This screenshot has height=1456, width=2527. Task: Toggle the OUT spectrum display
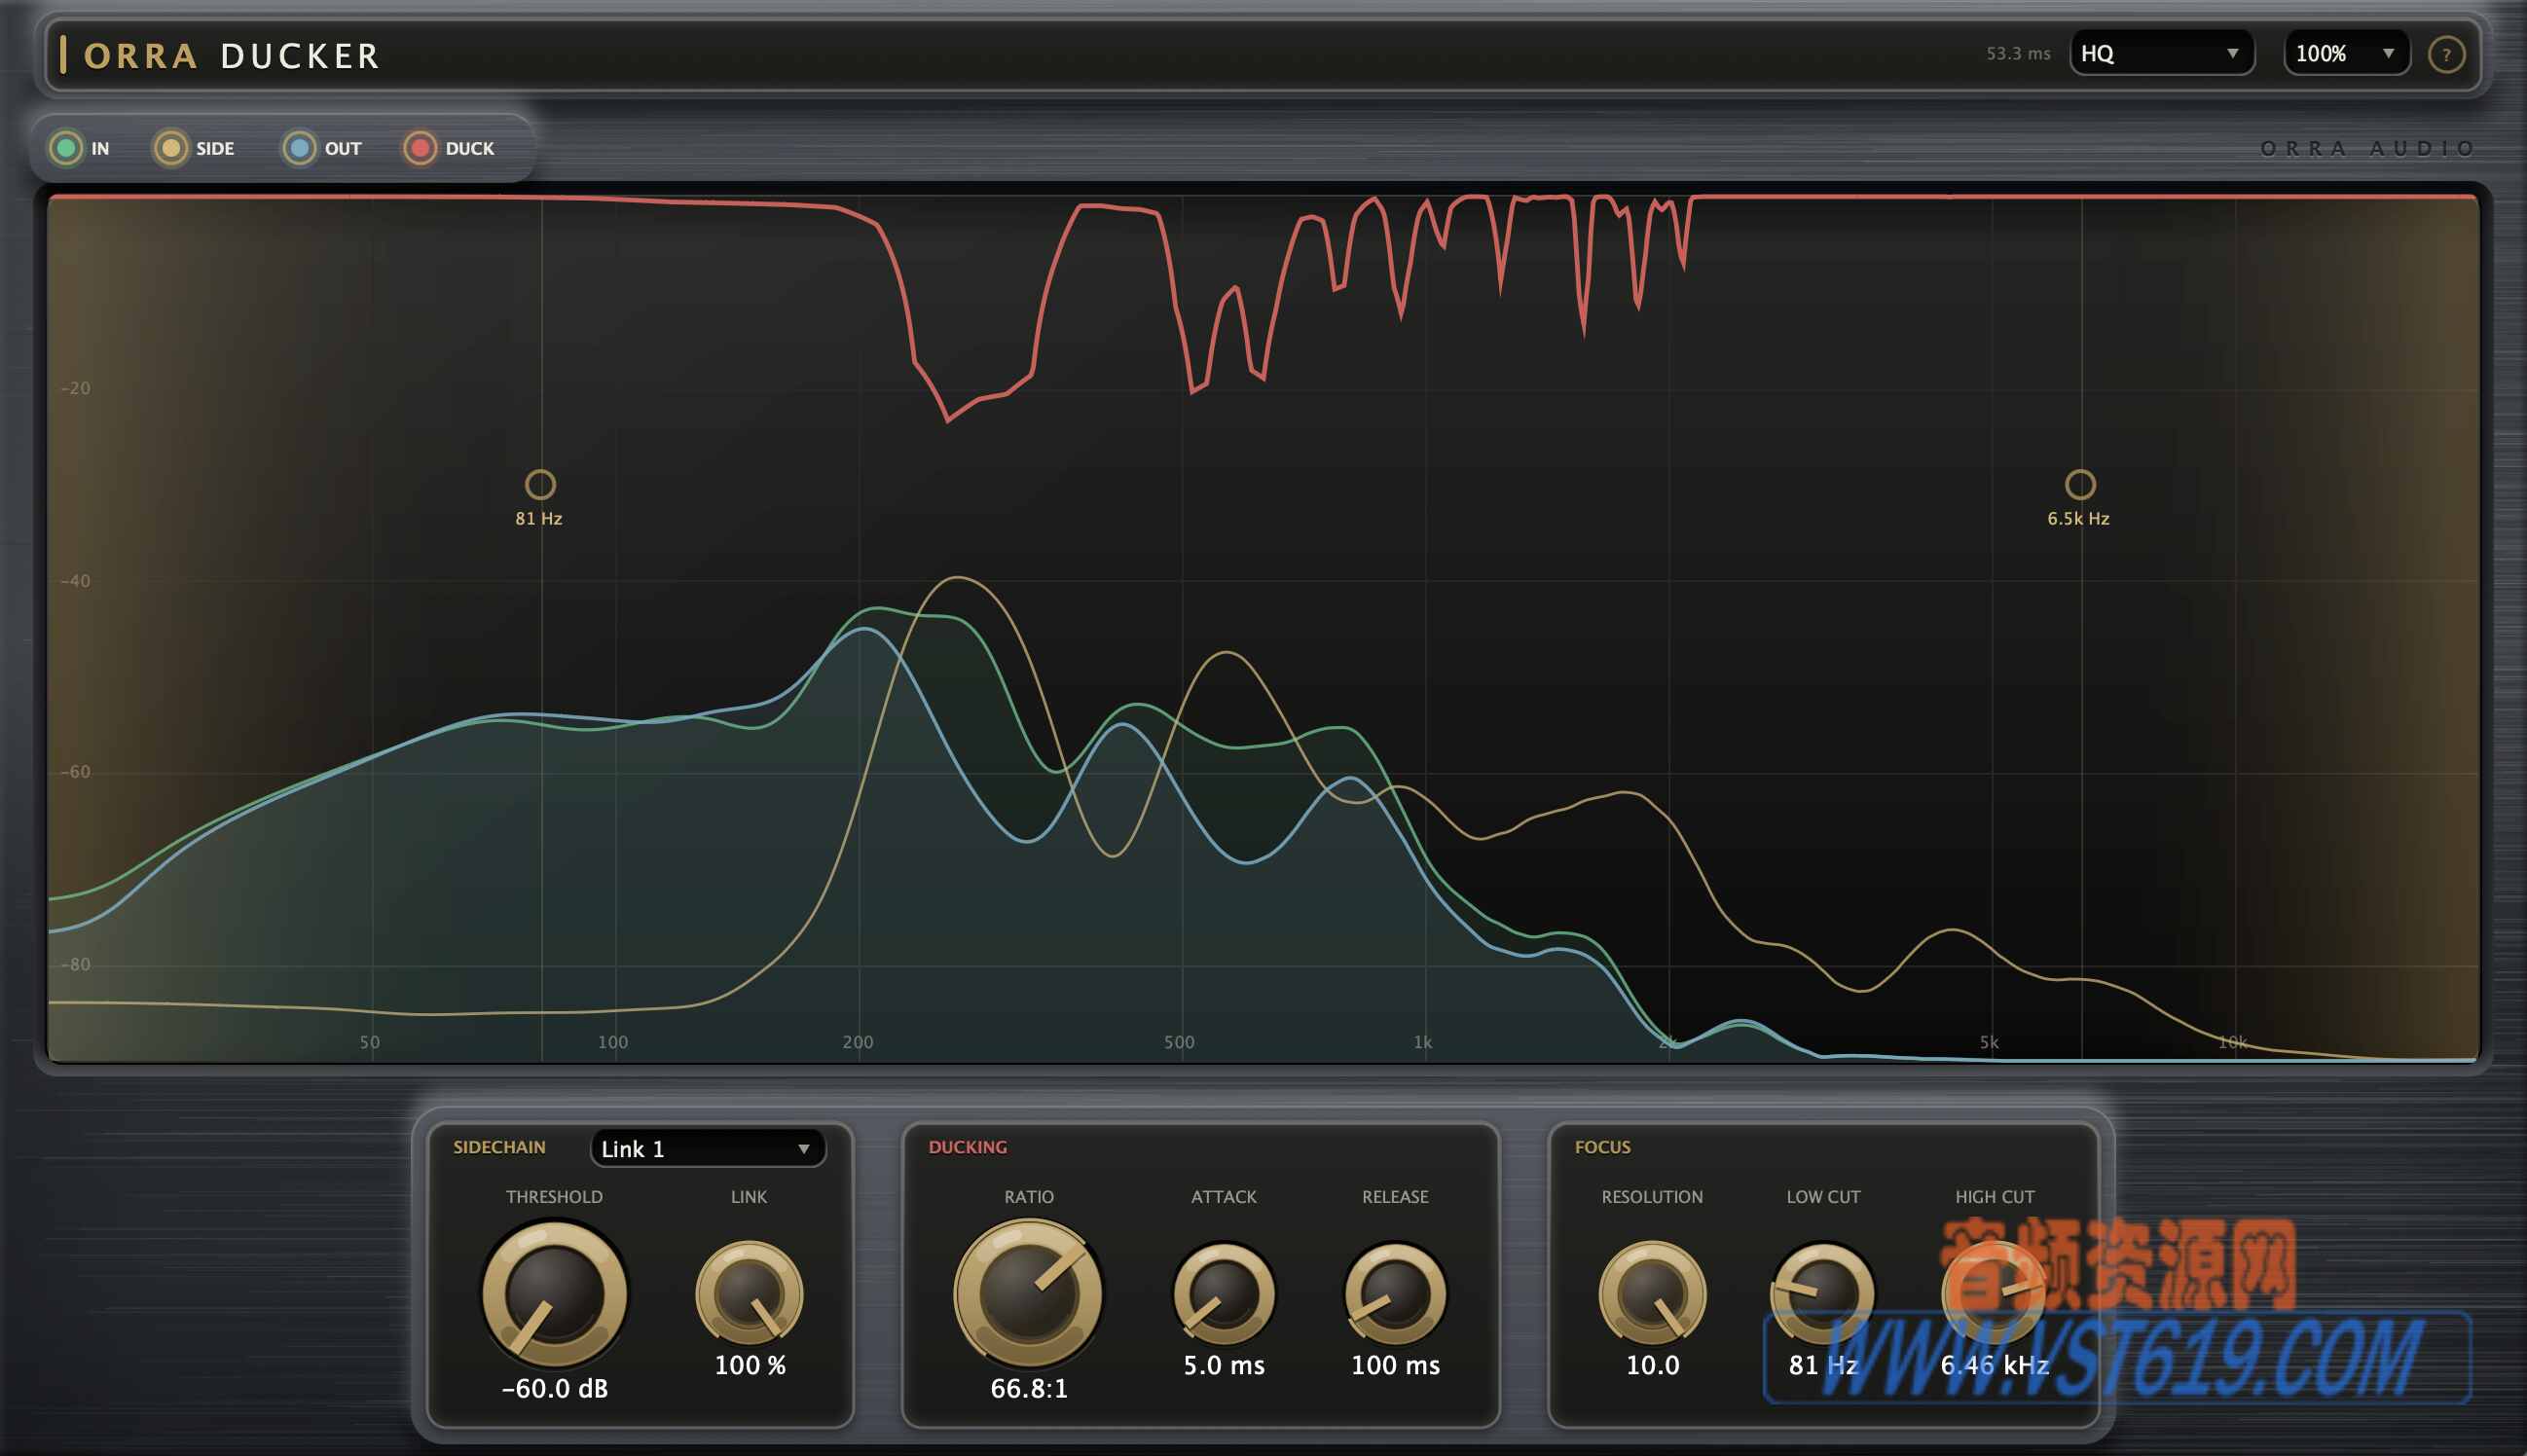coord(299,148)
